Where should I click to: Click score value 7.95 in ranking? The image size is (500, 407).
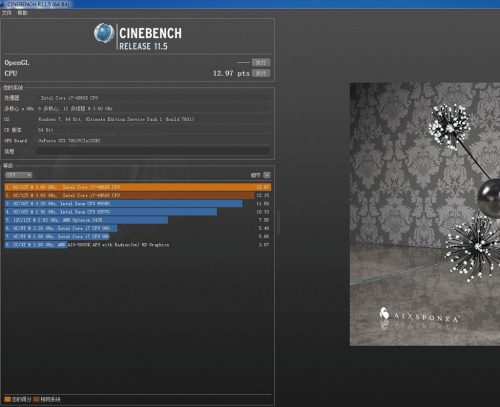[264, 220]
